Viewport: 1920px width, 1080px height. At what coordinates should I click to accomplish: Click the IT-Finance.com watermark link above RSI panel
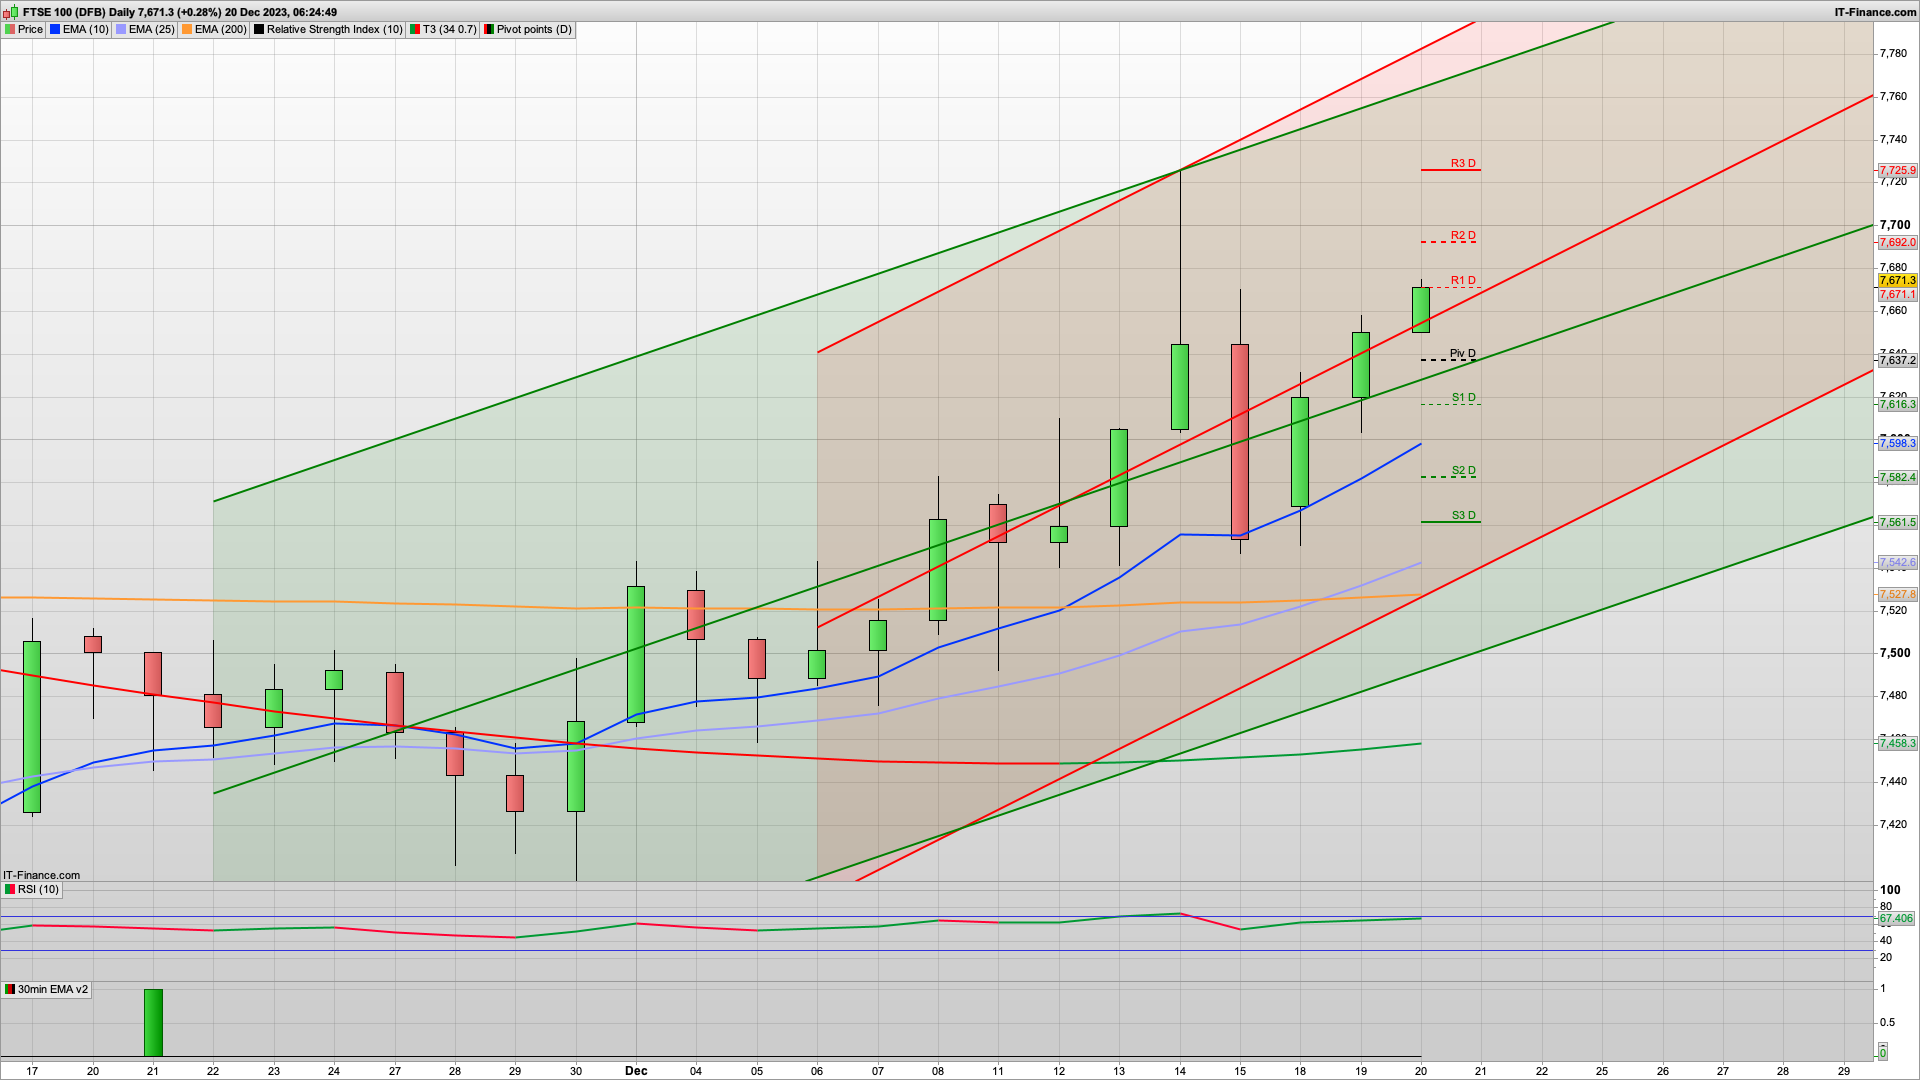42,875
